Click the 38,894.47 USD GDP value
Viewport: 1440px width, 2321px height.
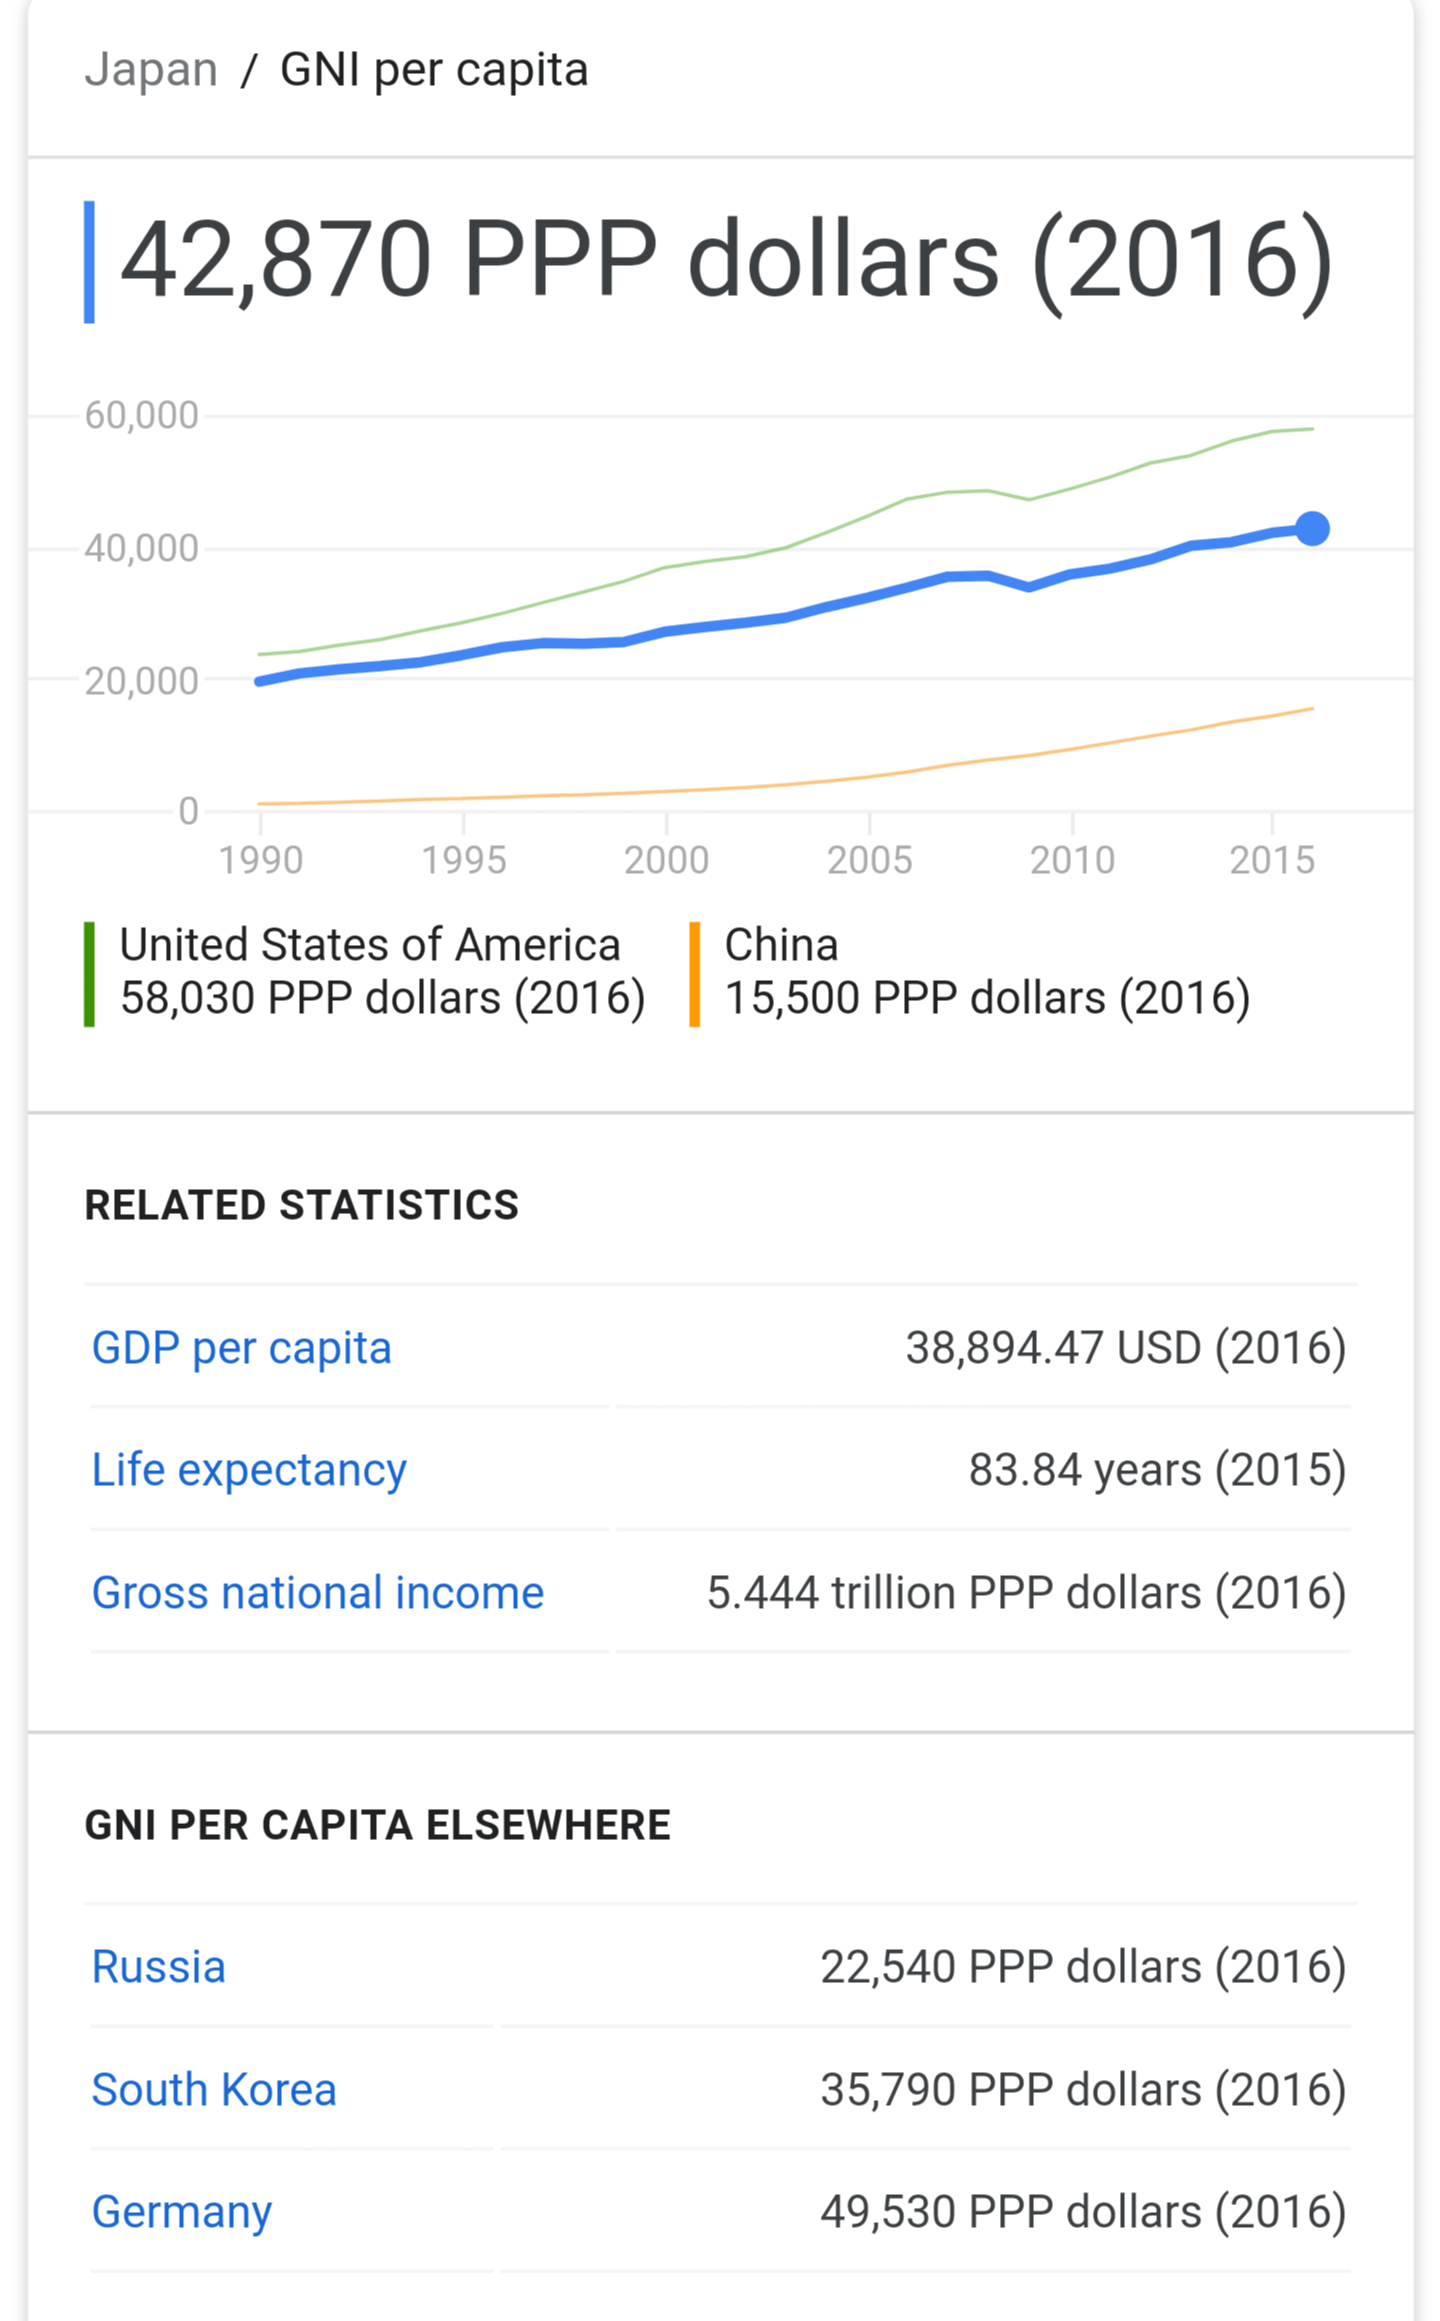point(1125,1348)
